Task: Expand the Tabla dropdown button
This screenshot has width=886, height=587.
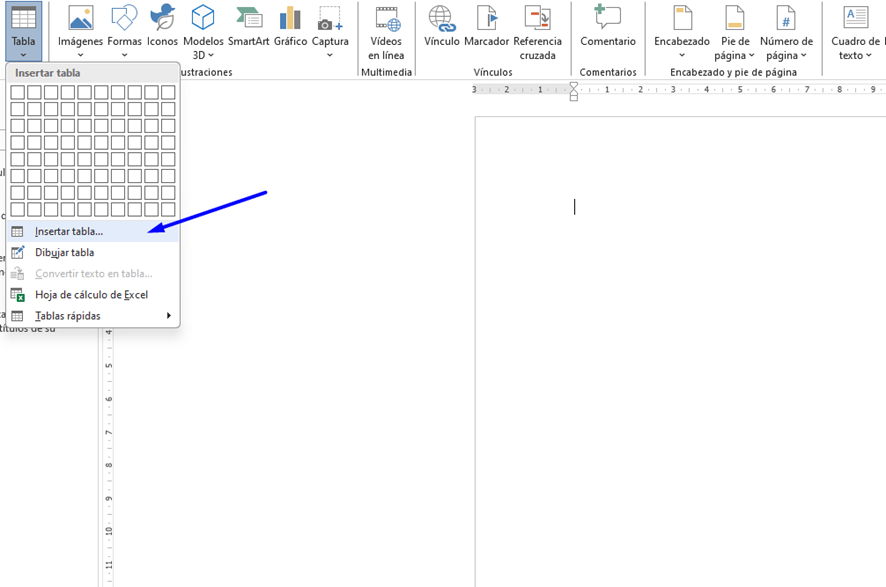Action: (x=23, y=32)
